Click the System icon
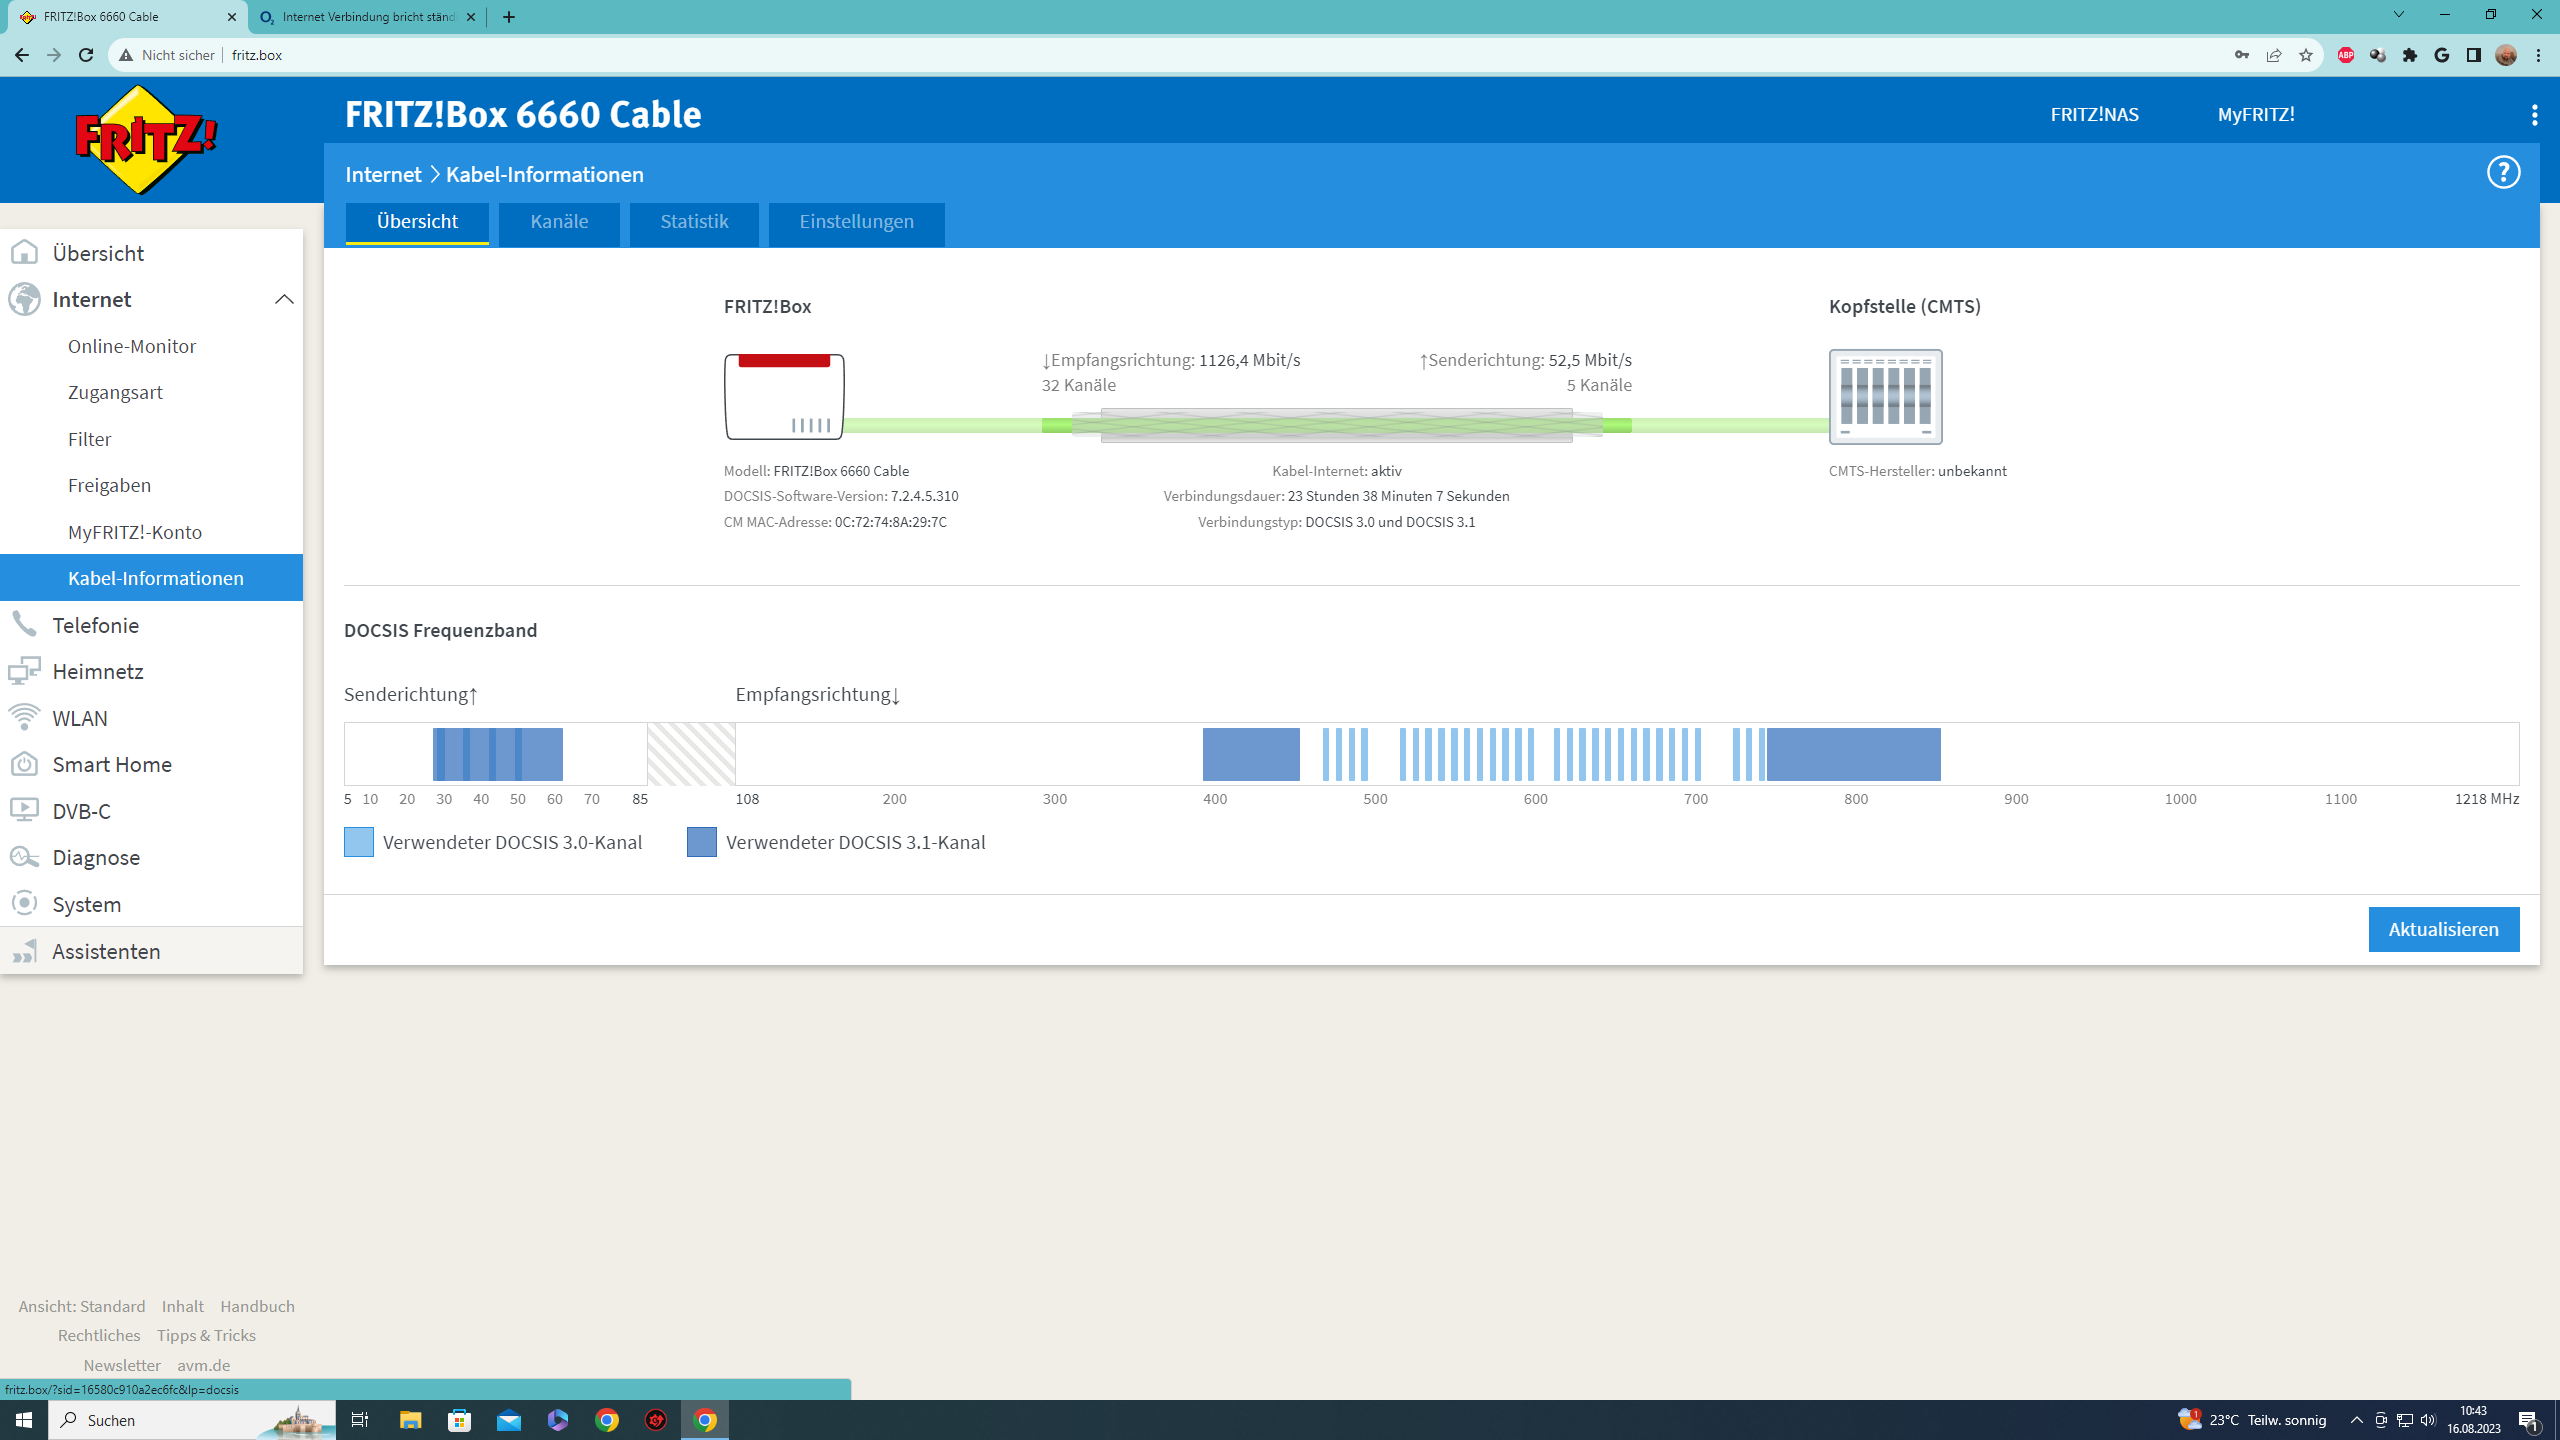 [x=24, y=904]
